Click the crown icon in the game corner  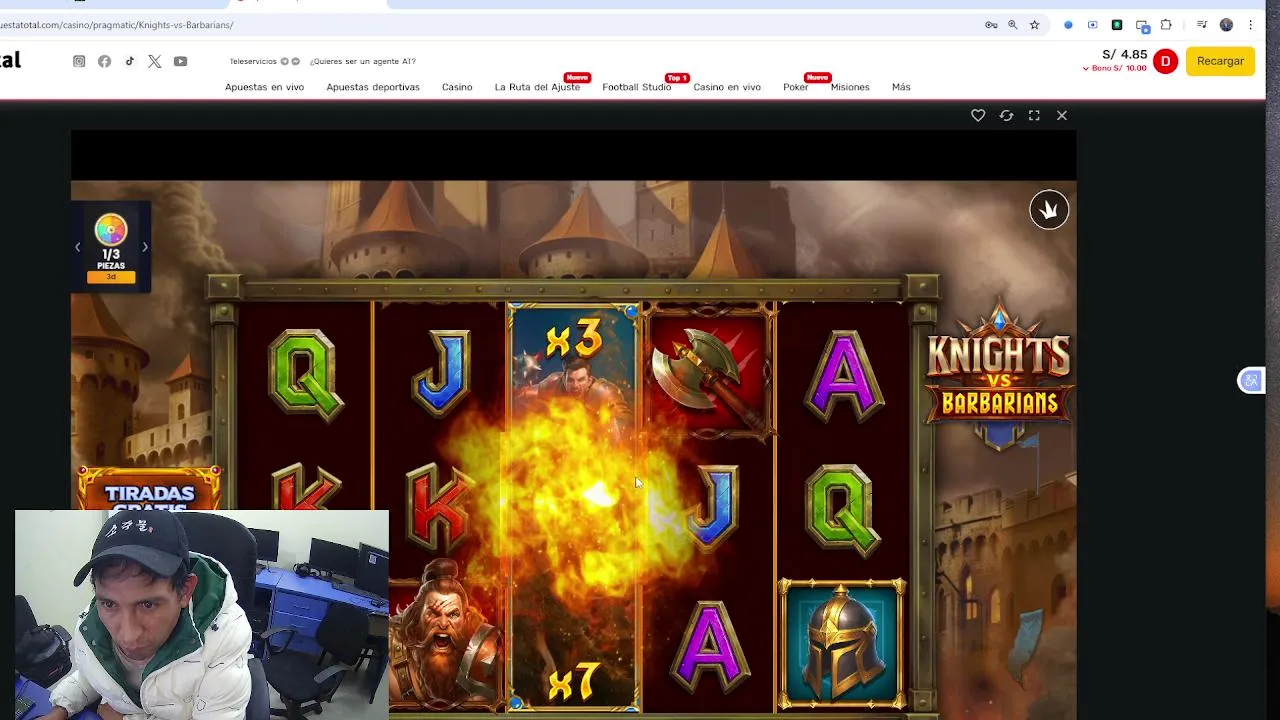tap(1049, 210)
